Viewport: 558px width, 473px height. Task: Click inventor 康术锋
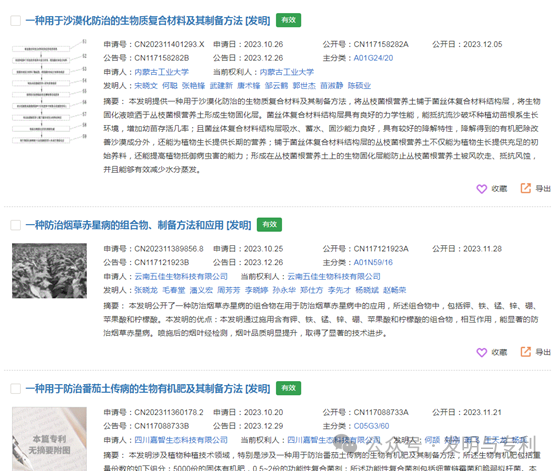tap(249, 86)
